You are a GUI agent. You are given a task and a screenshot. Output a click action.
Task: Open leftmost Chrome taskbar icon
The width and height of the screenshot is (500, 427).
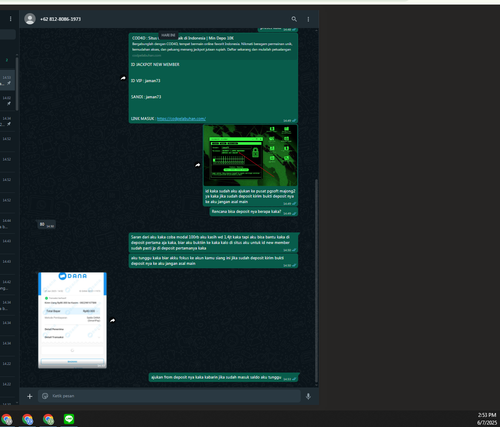point(7,419)
